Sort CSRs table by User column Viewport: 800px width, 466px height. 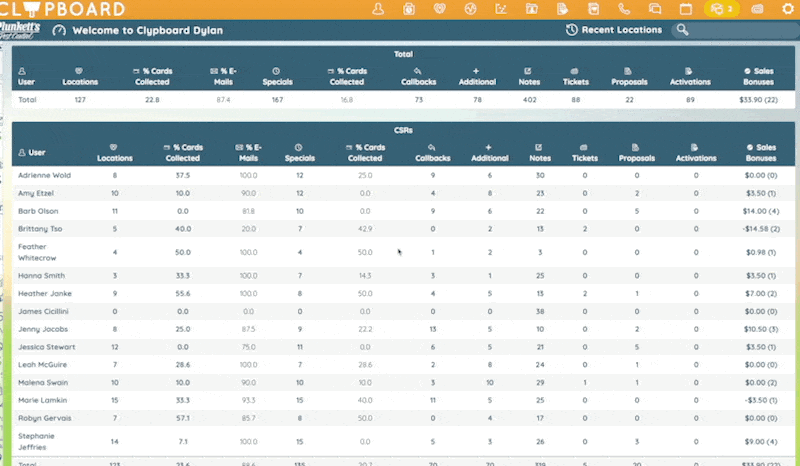32,153
